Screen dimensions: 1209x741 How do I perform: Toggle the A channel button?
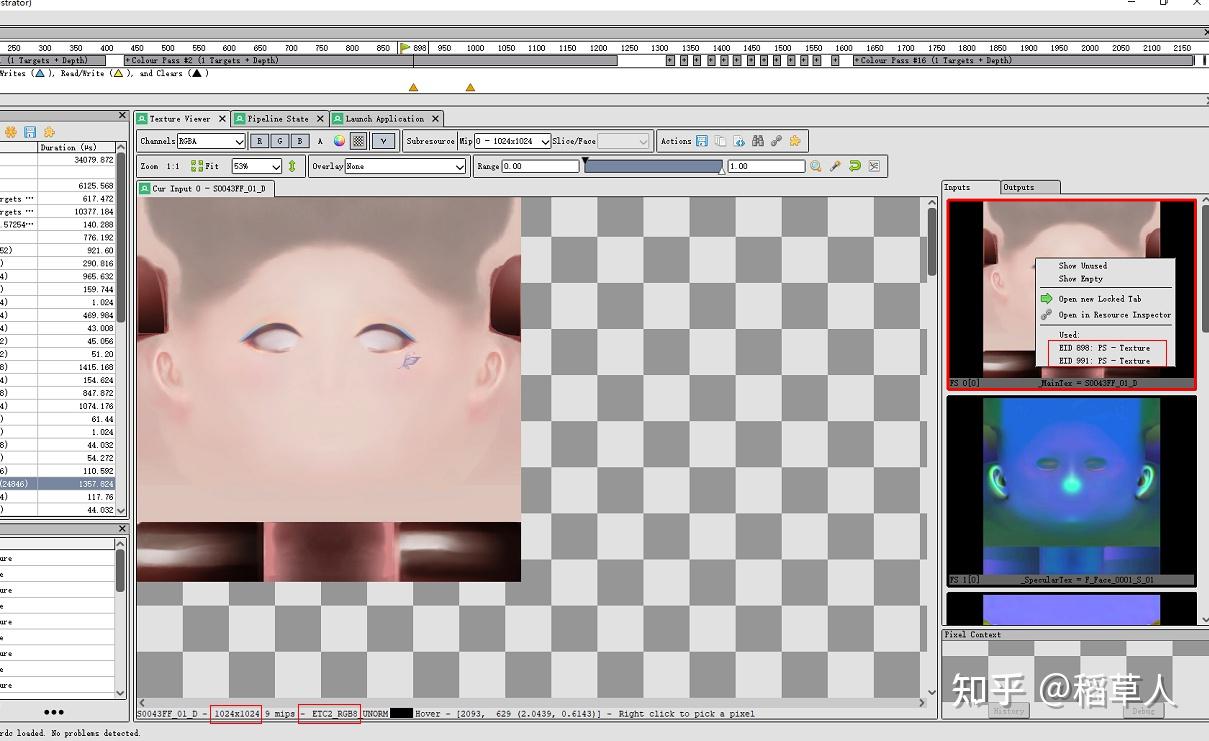coord(320,141)
